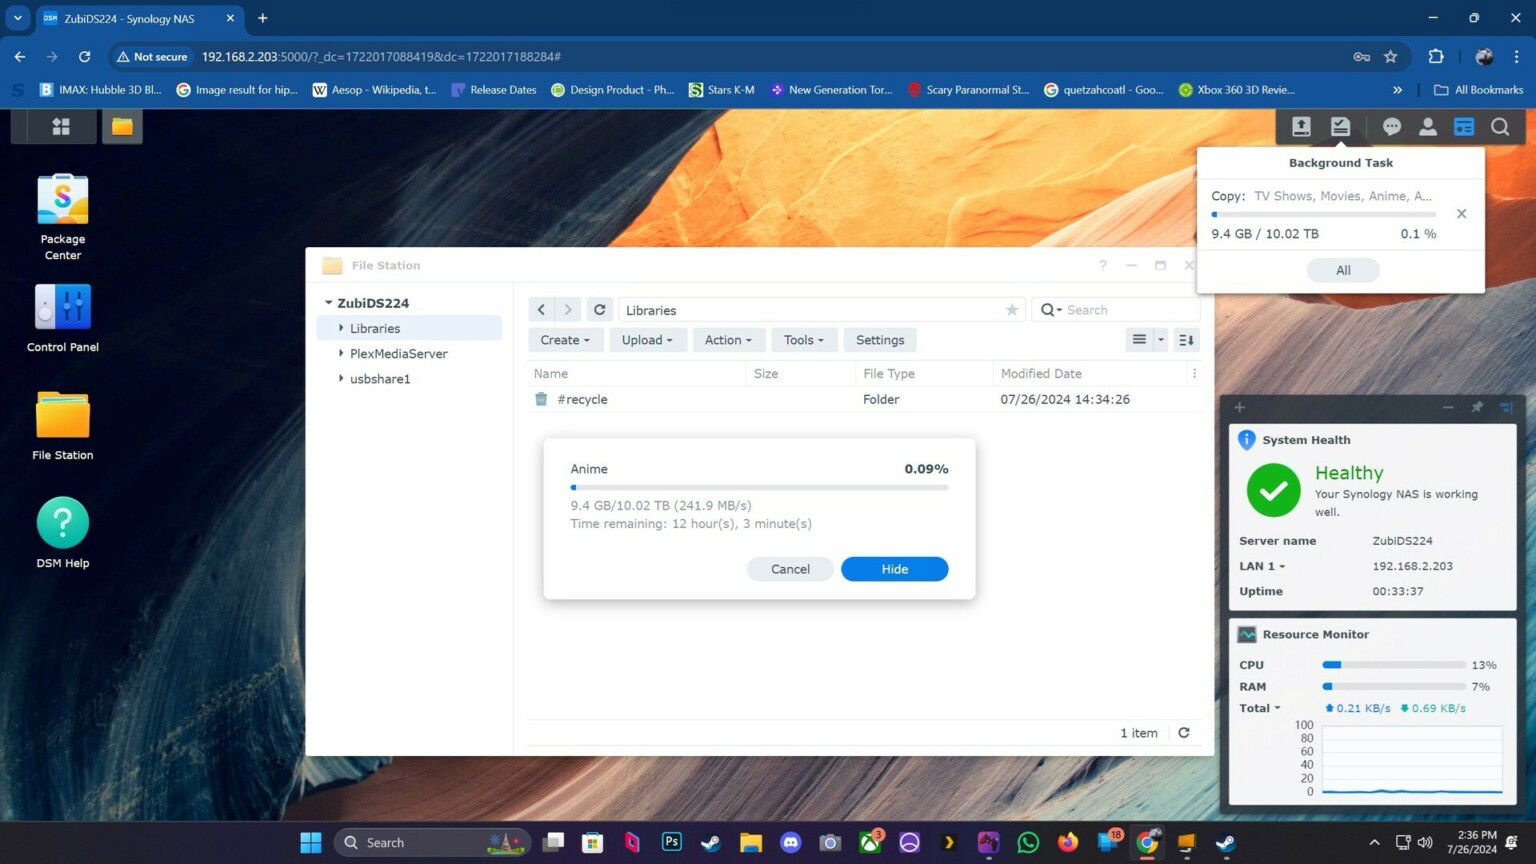Hide the Anime copy progress dialog

(893, 568)
